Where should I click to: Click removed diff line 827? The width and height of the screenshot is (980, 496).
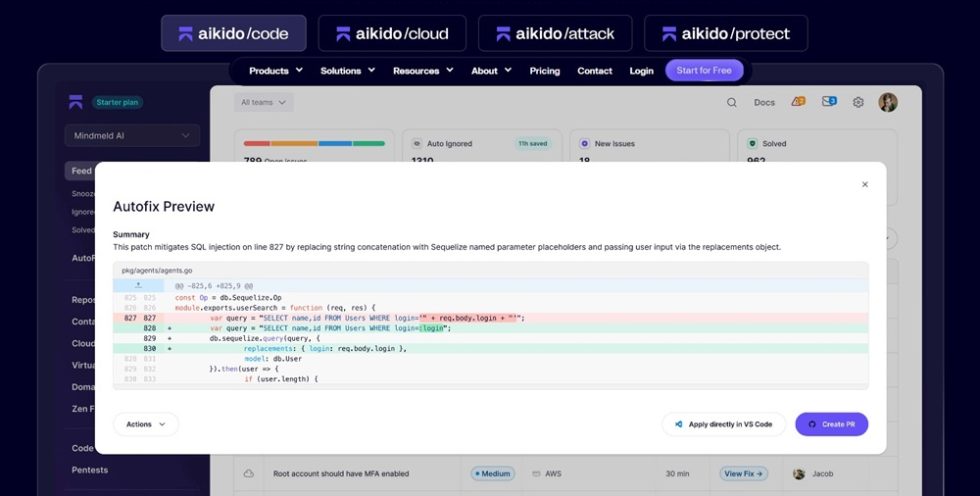point(491,318)
